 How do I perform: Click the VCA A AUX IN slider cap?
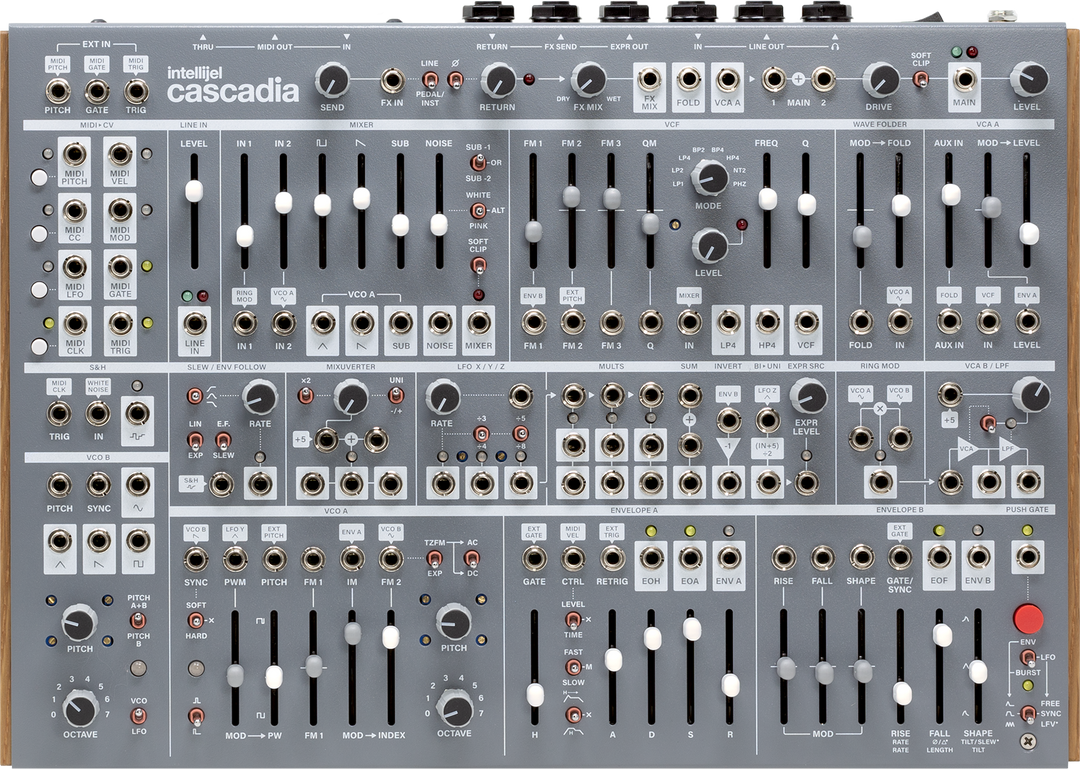point(951,194)
